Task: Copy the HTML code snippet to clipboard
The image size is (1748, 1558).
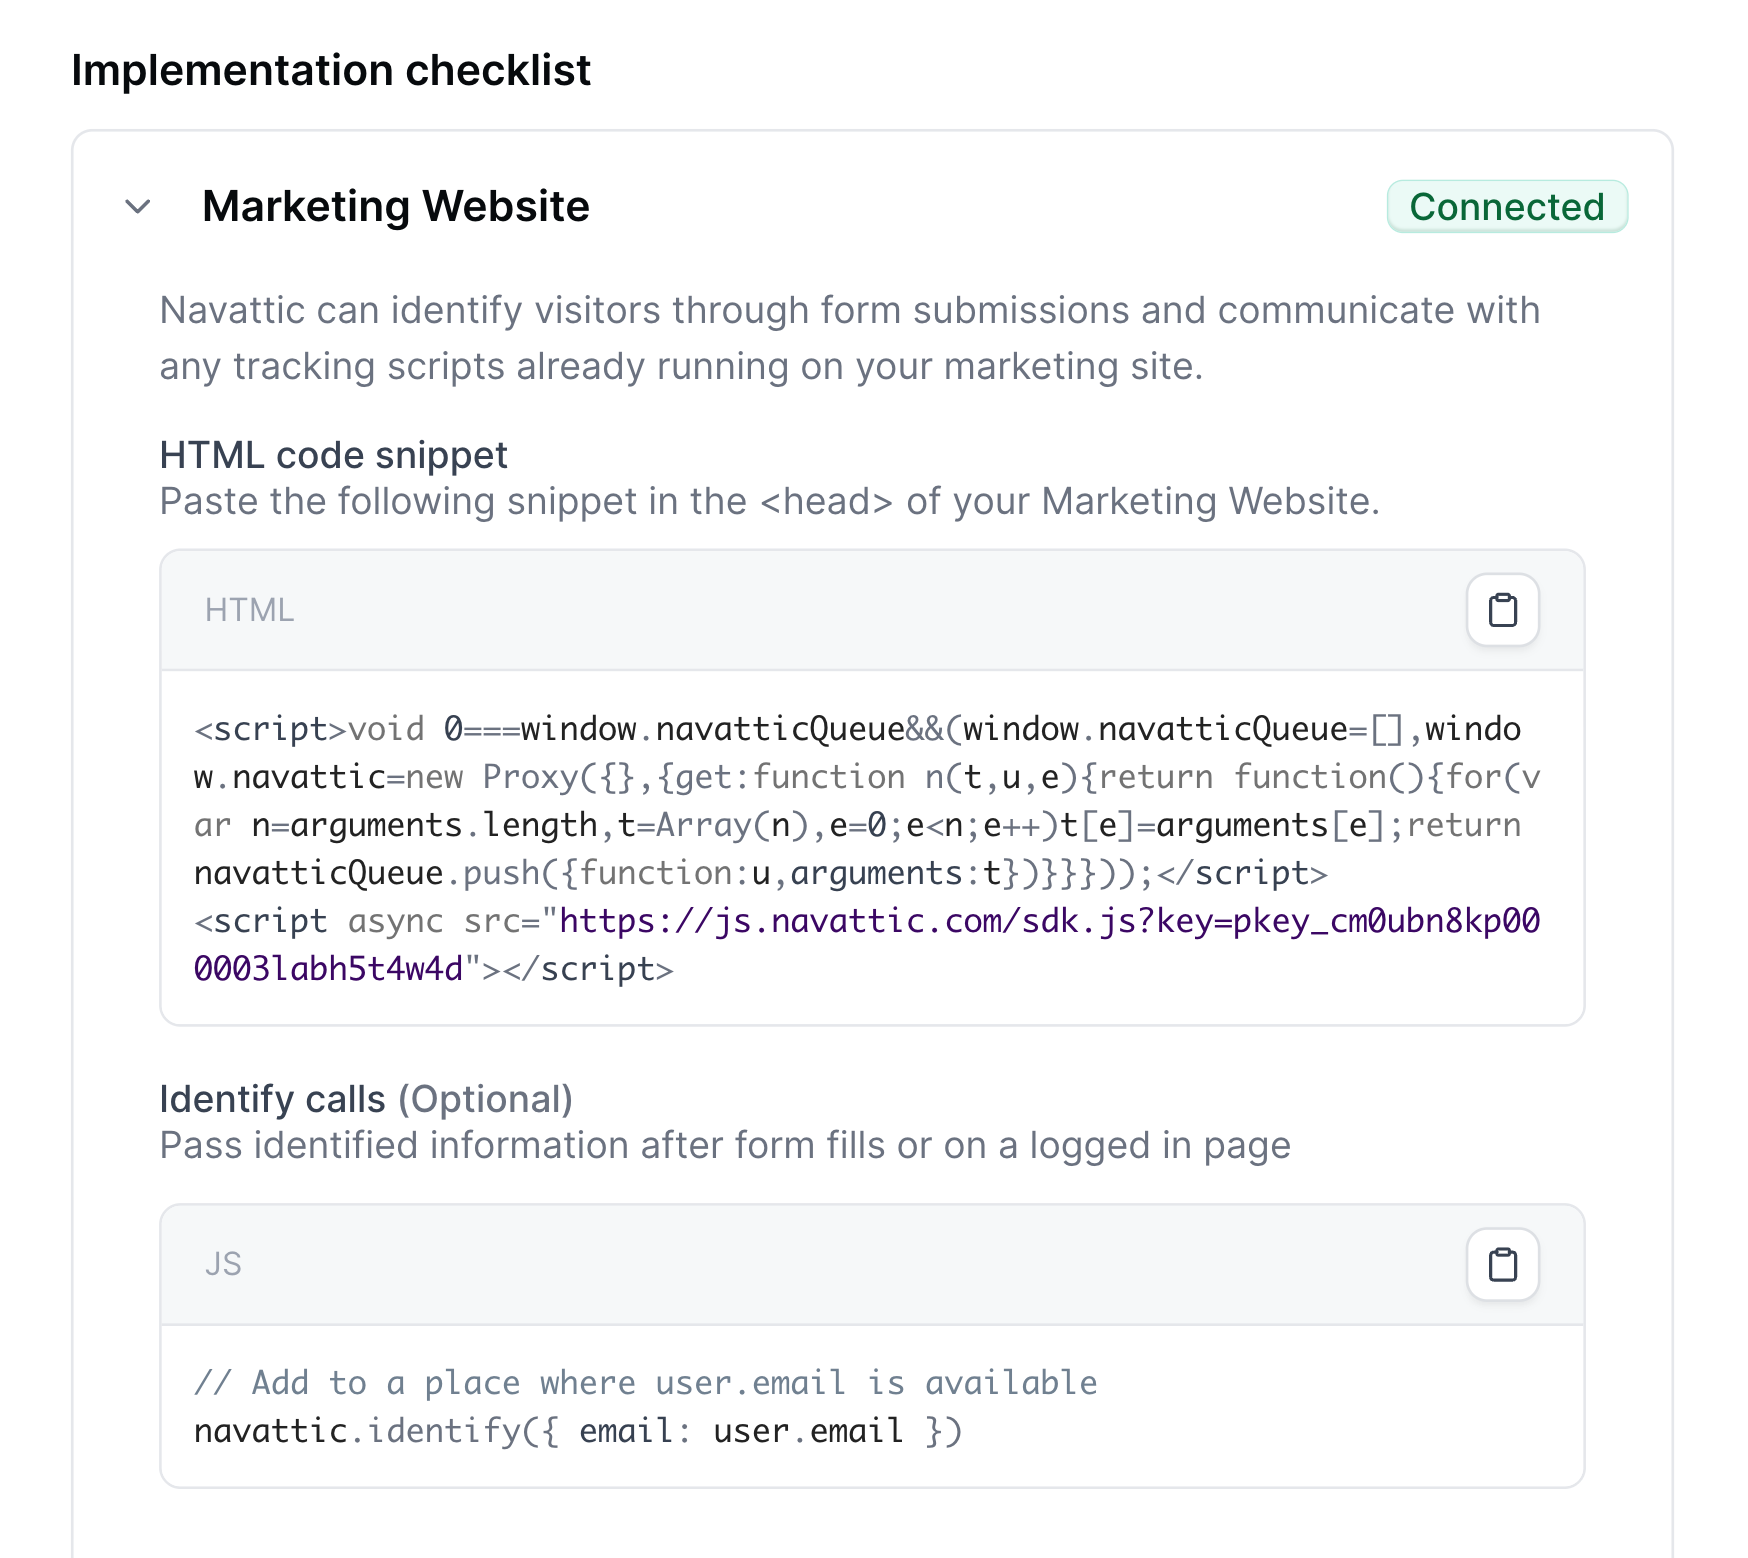Action: coord(1502,610)
